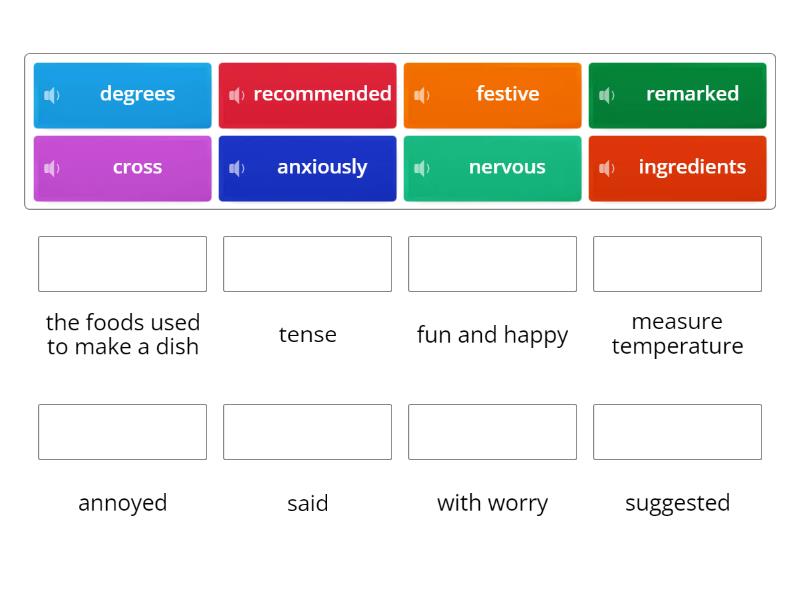Click the speaker icon on 'anxiously'

pyautogui.click(x=236, y=168)
